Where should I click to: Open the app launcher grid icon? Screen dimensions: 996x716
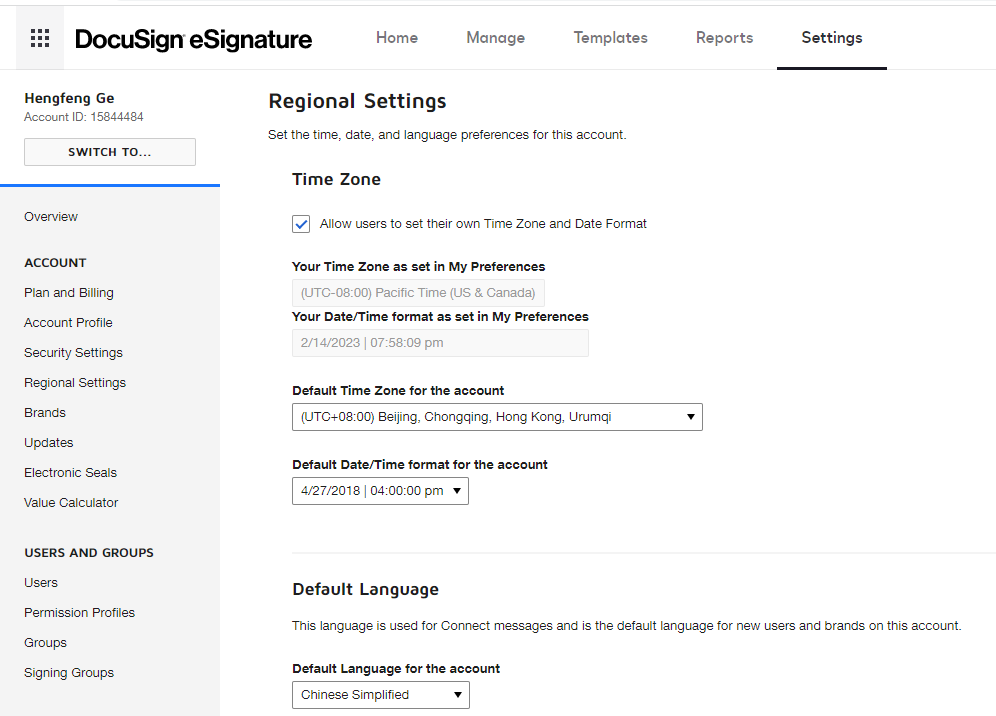tap(40, 39)
